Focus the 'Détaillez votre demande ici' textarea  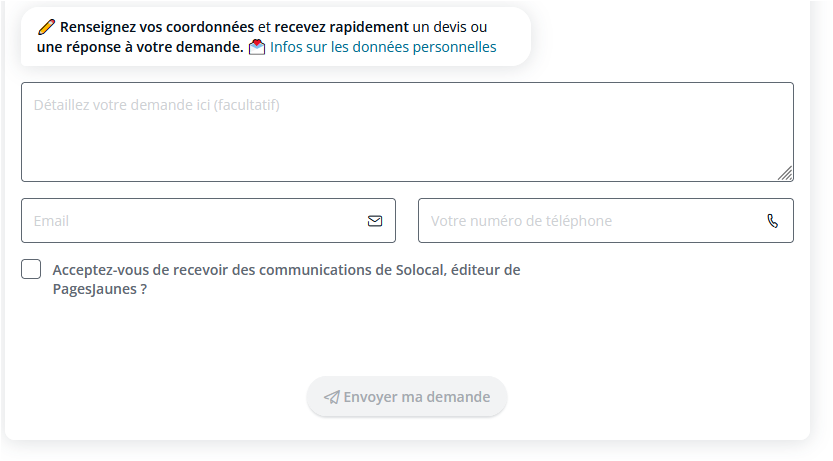tap(407, 132)
